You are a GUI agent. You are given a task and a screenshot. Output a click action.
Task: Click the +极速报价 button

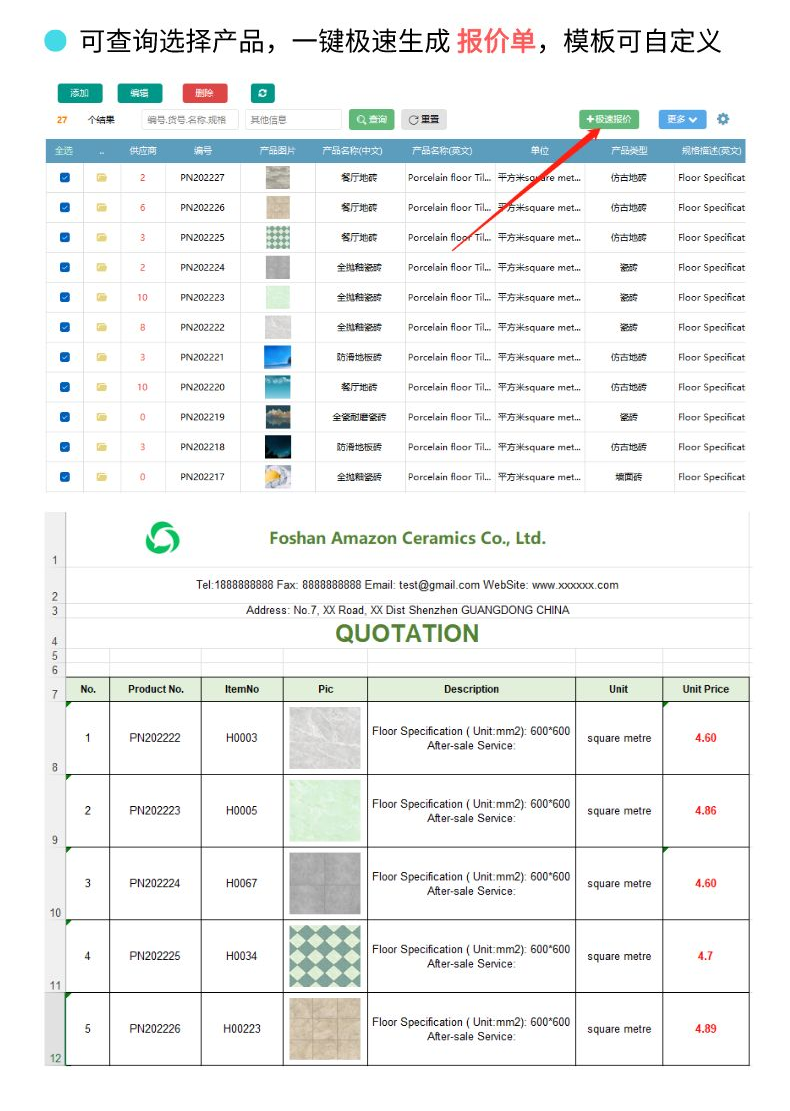[609, 119]
